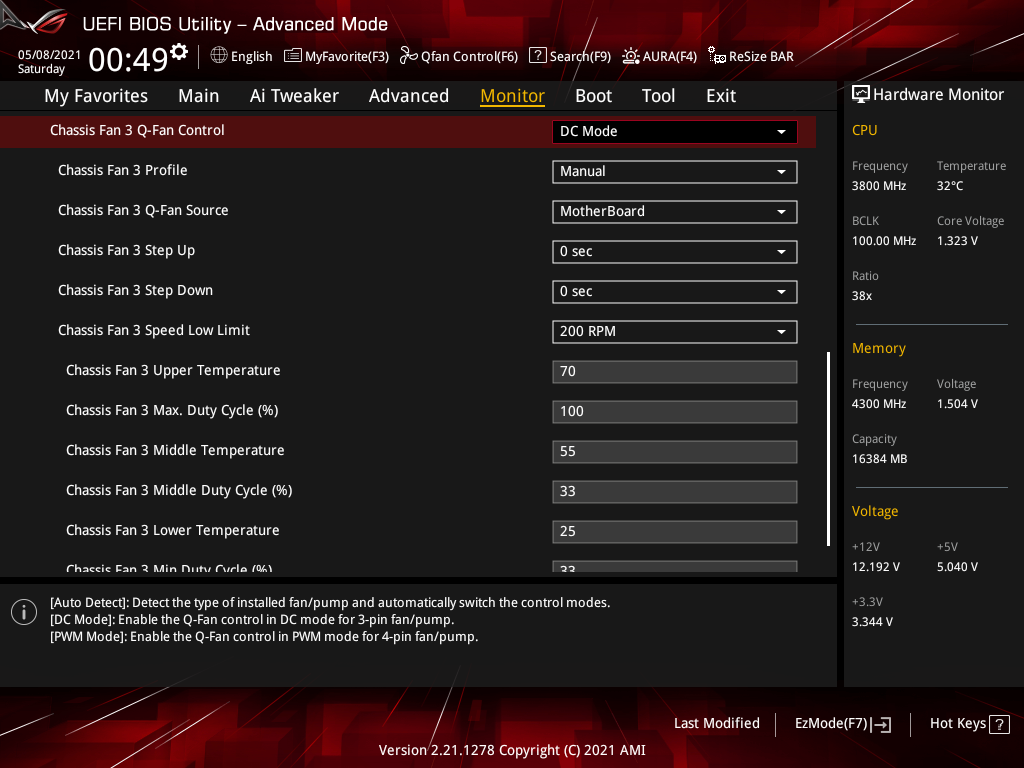Edit the Middle Duty Cycle field
The image size is (1024, 768).
tap(675, 492)
